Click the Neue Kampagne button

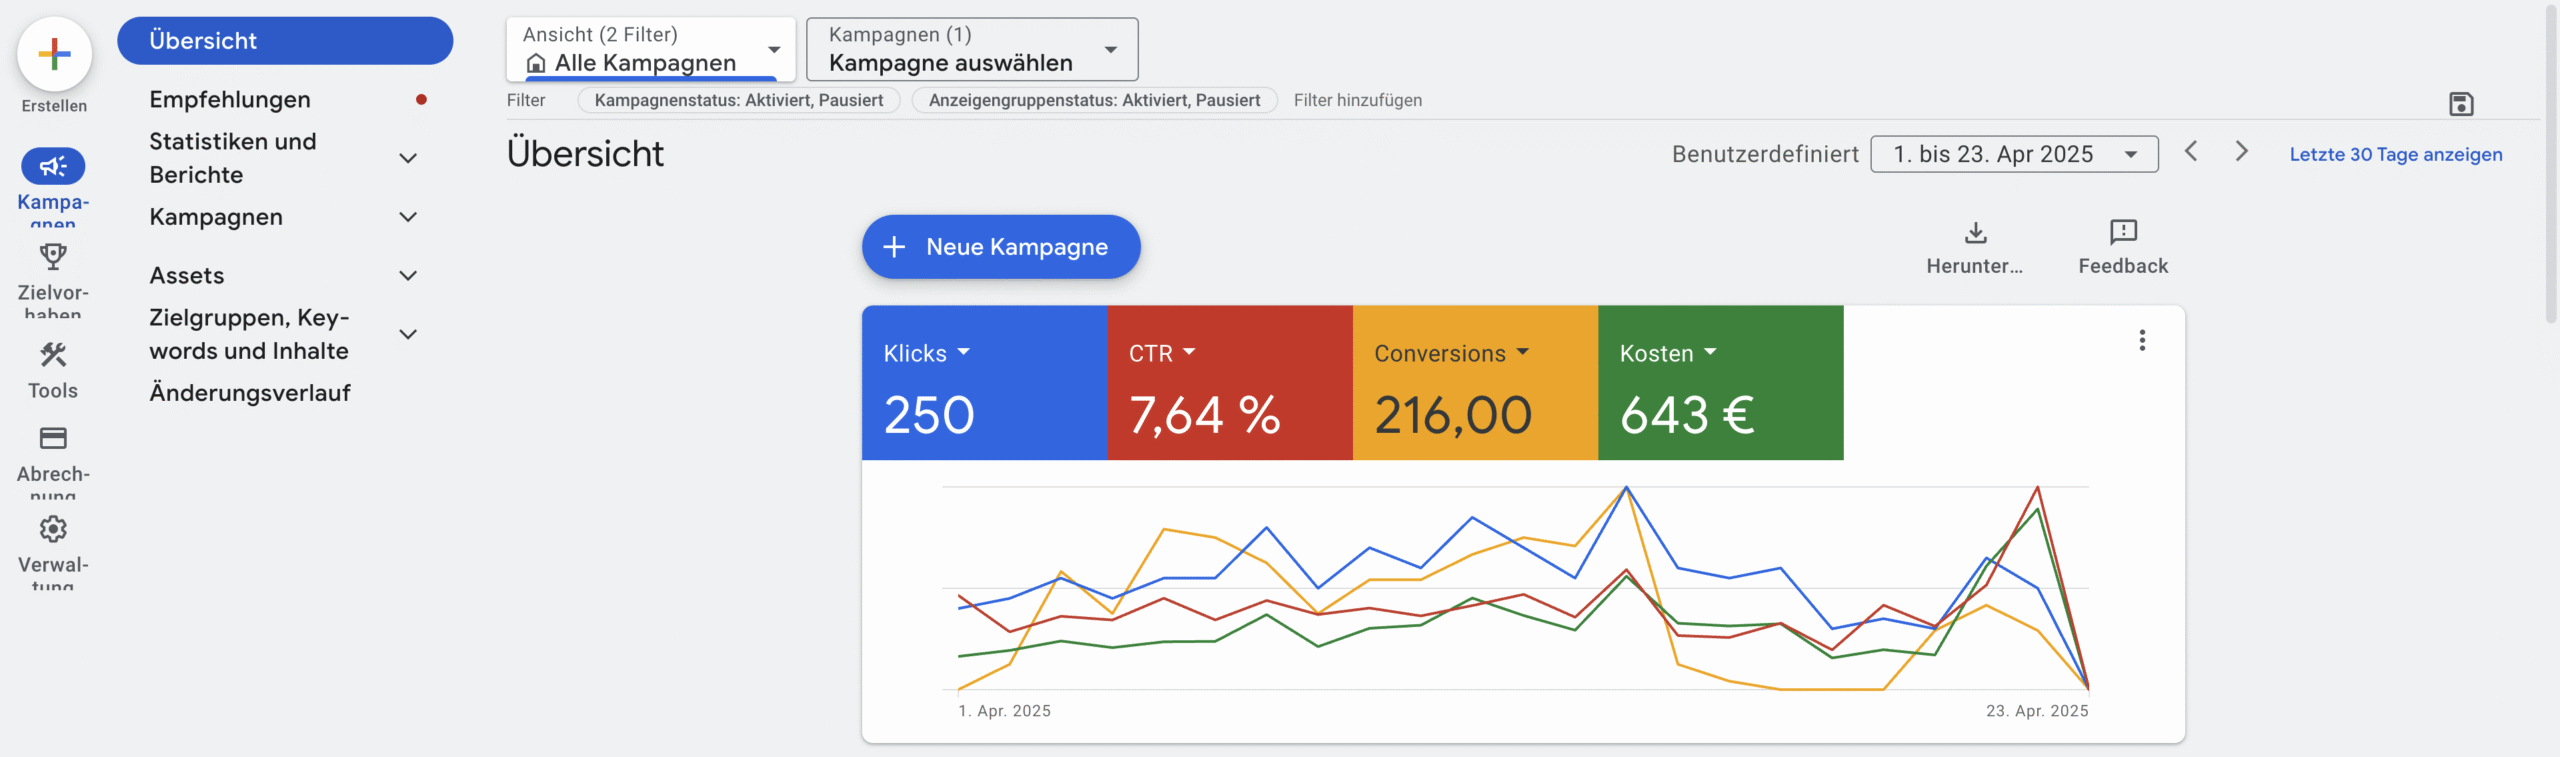pyautogui.click(x=1001, y=247)
